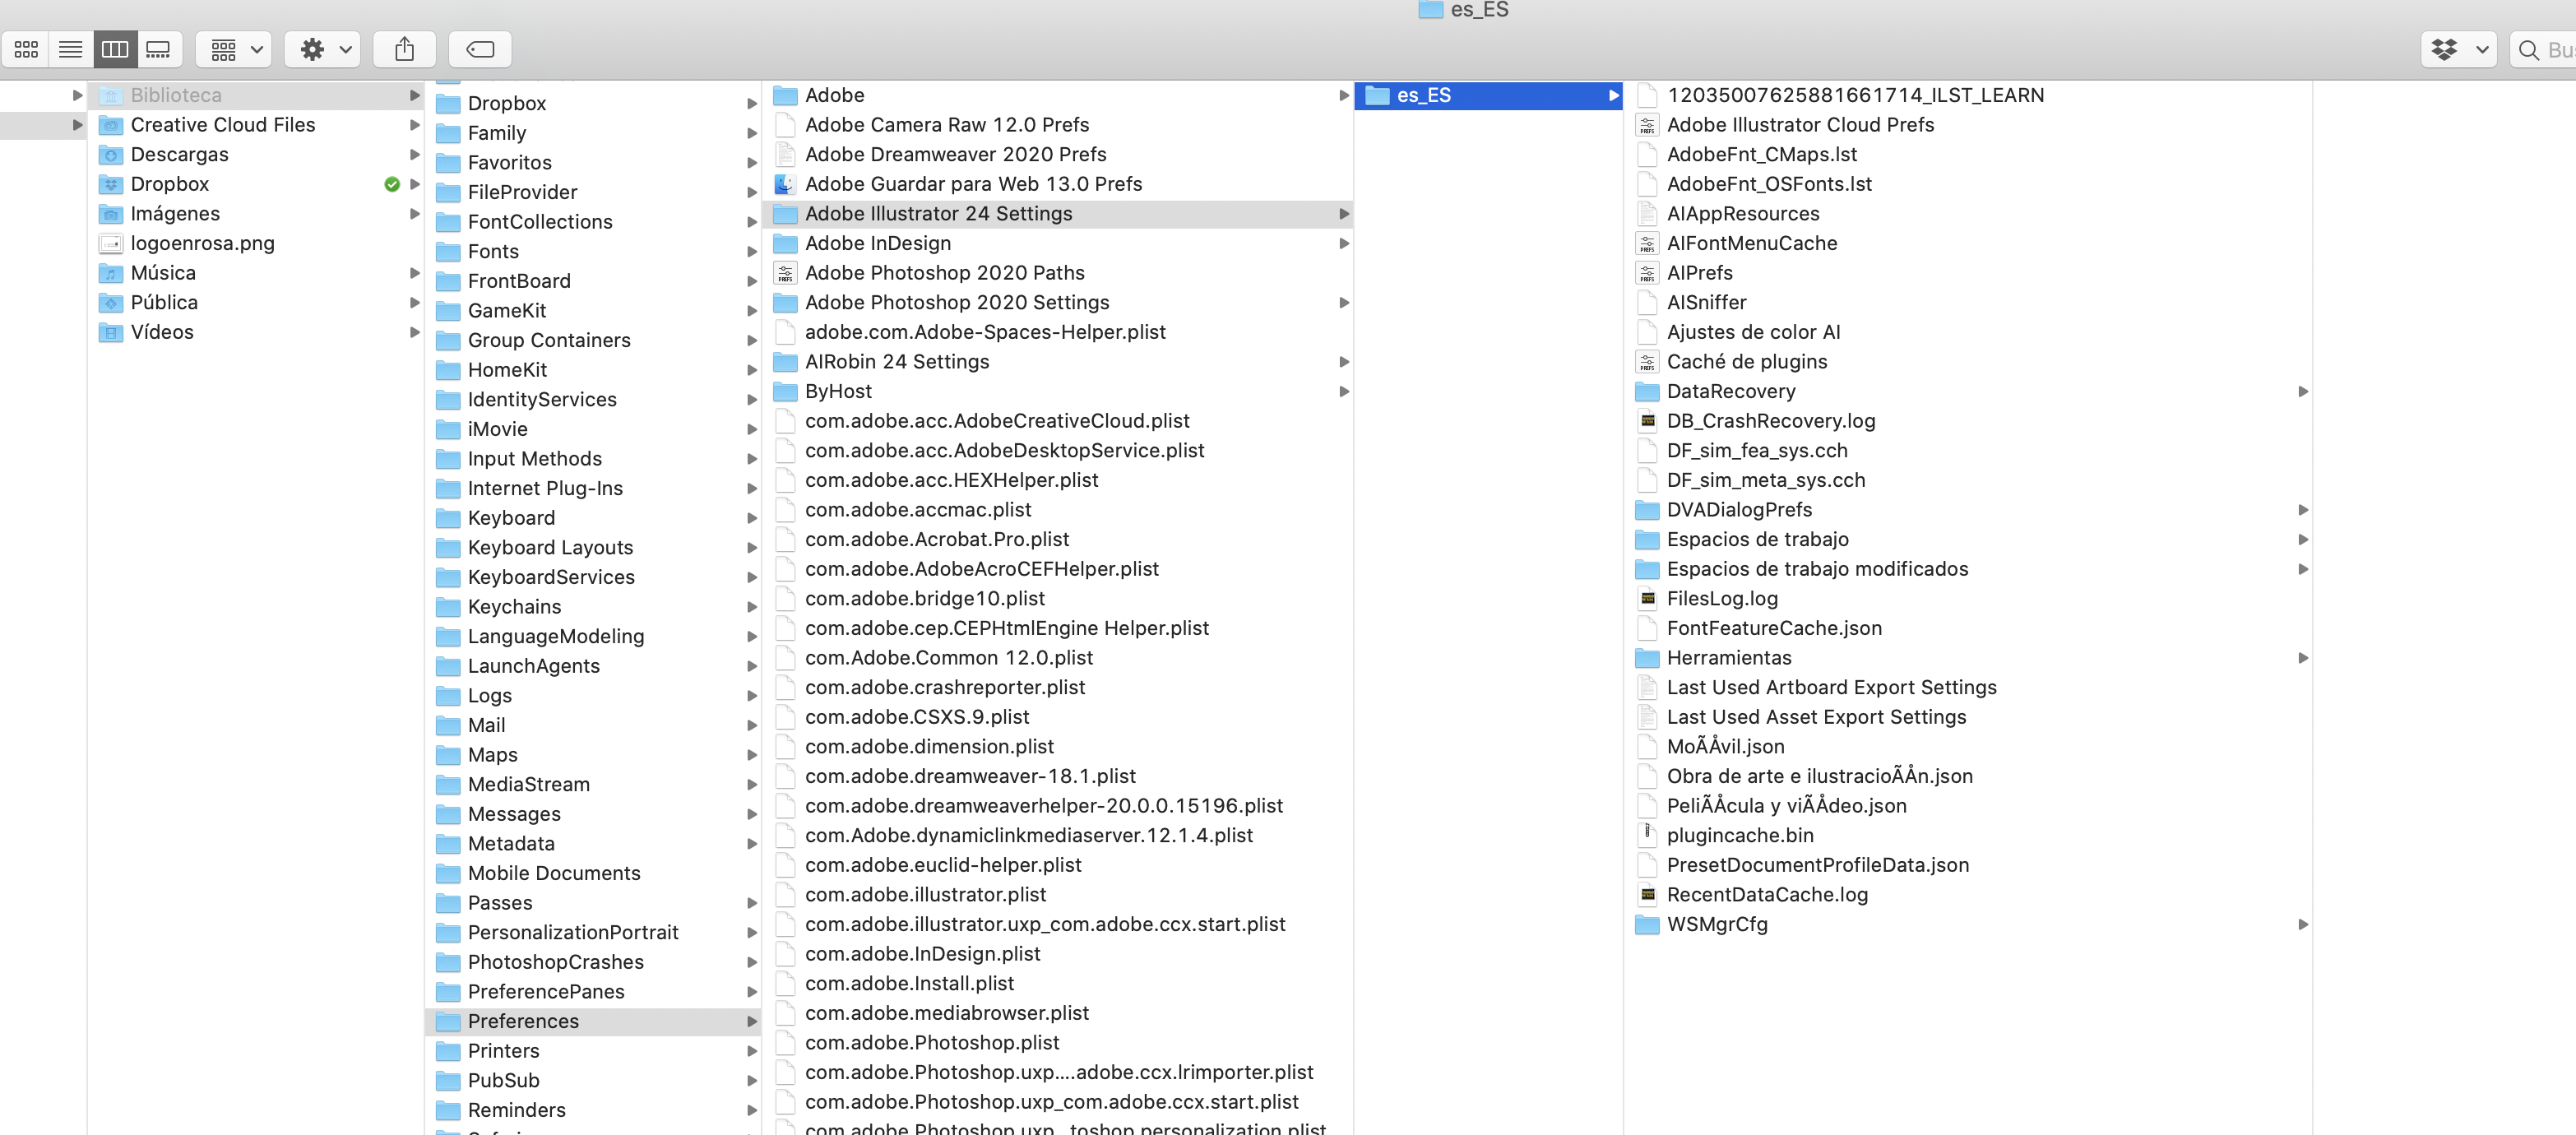Open the Herramientas folder
The width and height of the screenshot is (2576, 1135).
pos(1728,658)
